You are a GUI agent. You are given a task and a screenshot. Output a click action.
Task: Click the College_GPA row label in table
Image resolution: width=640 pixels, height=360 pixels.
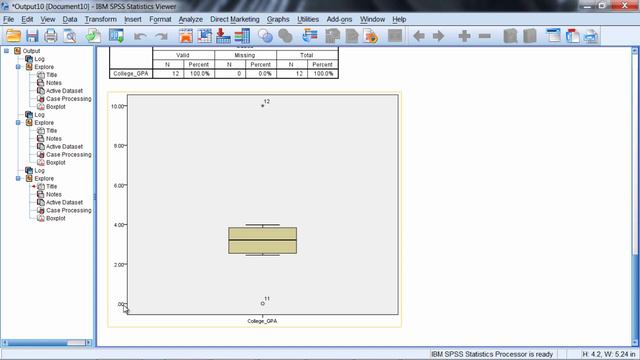(131, 74)
